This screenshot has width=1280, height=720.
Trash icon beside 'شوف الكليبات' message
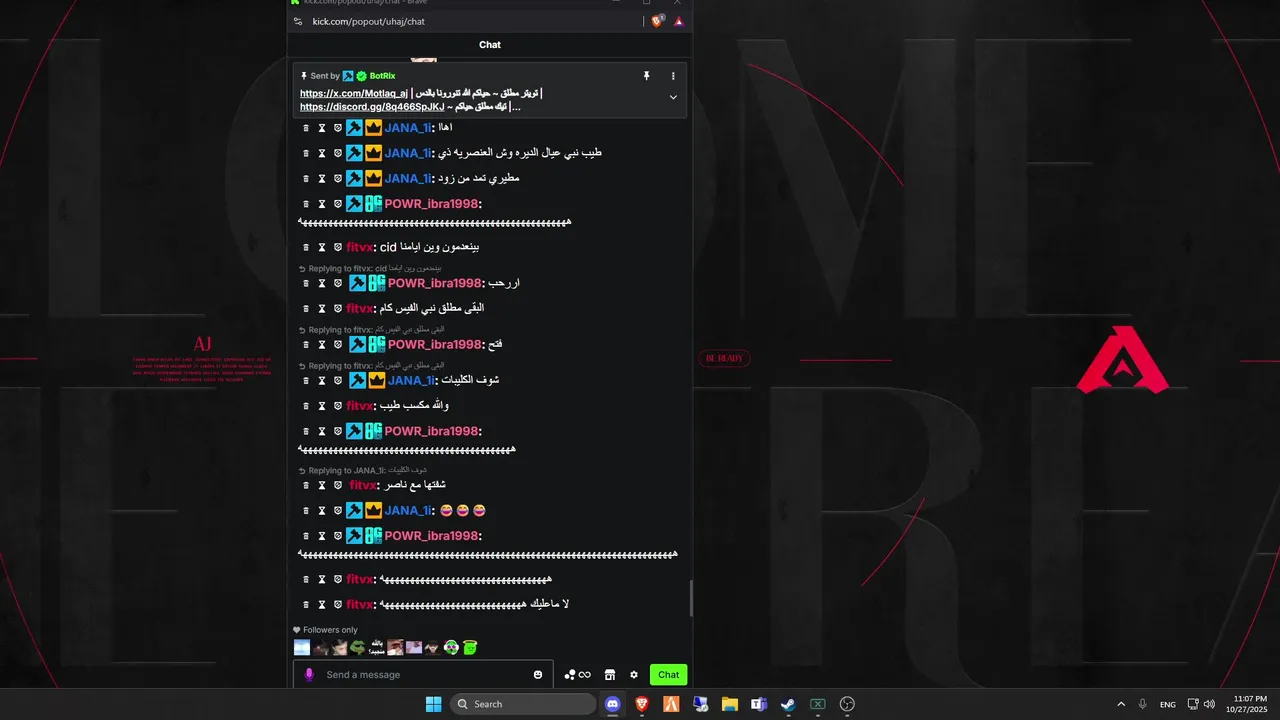tap(306, 380)
